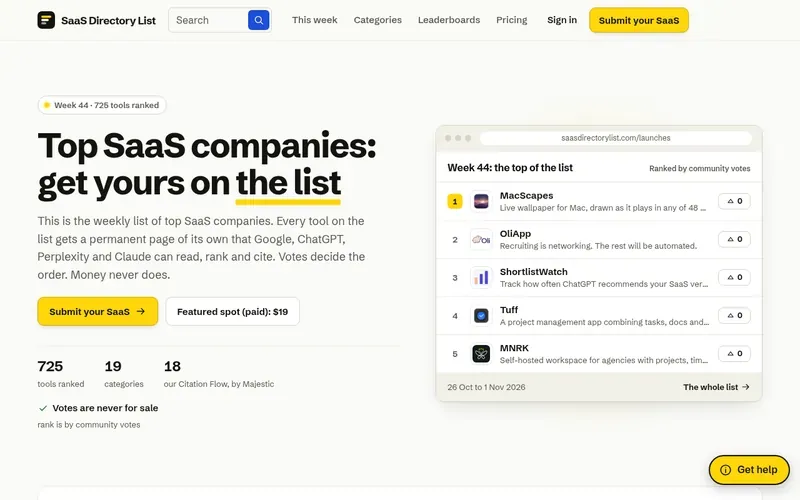Open the Categories menu item
This screenshot has width=800, height=500.
point(378,20)
